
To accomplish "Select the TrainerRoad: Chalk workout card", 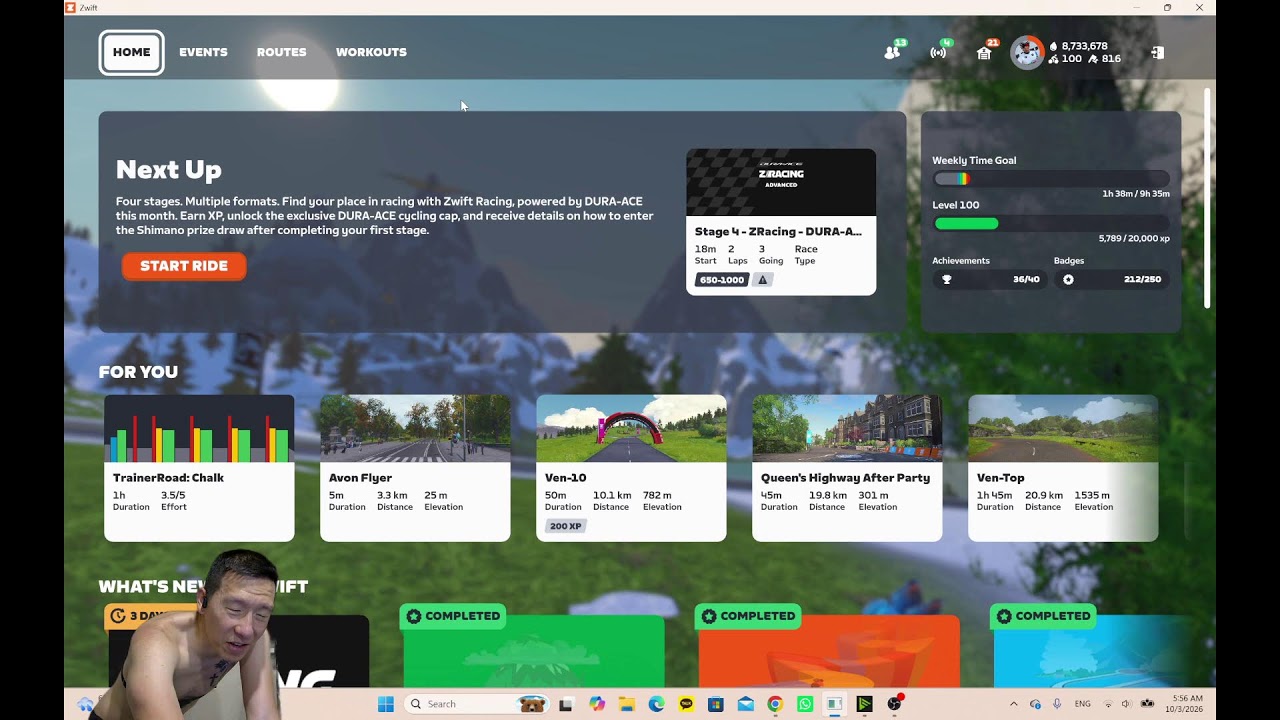I will [x=199, y=468].
